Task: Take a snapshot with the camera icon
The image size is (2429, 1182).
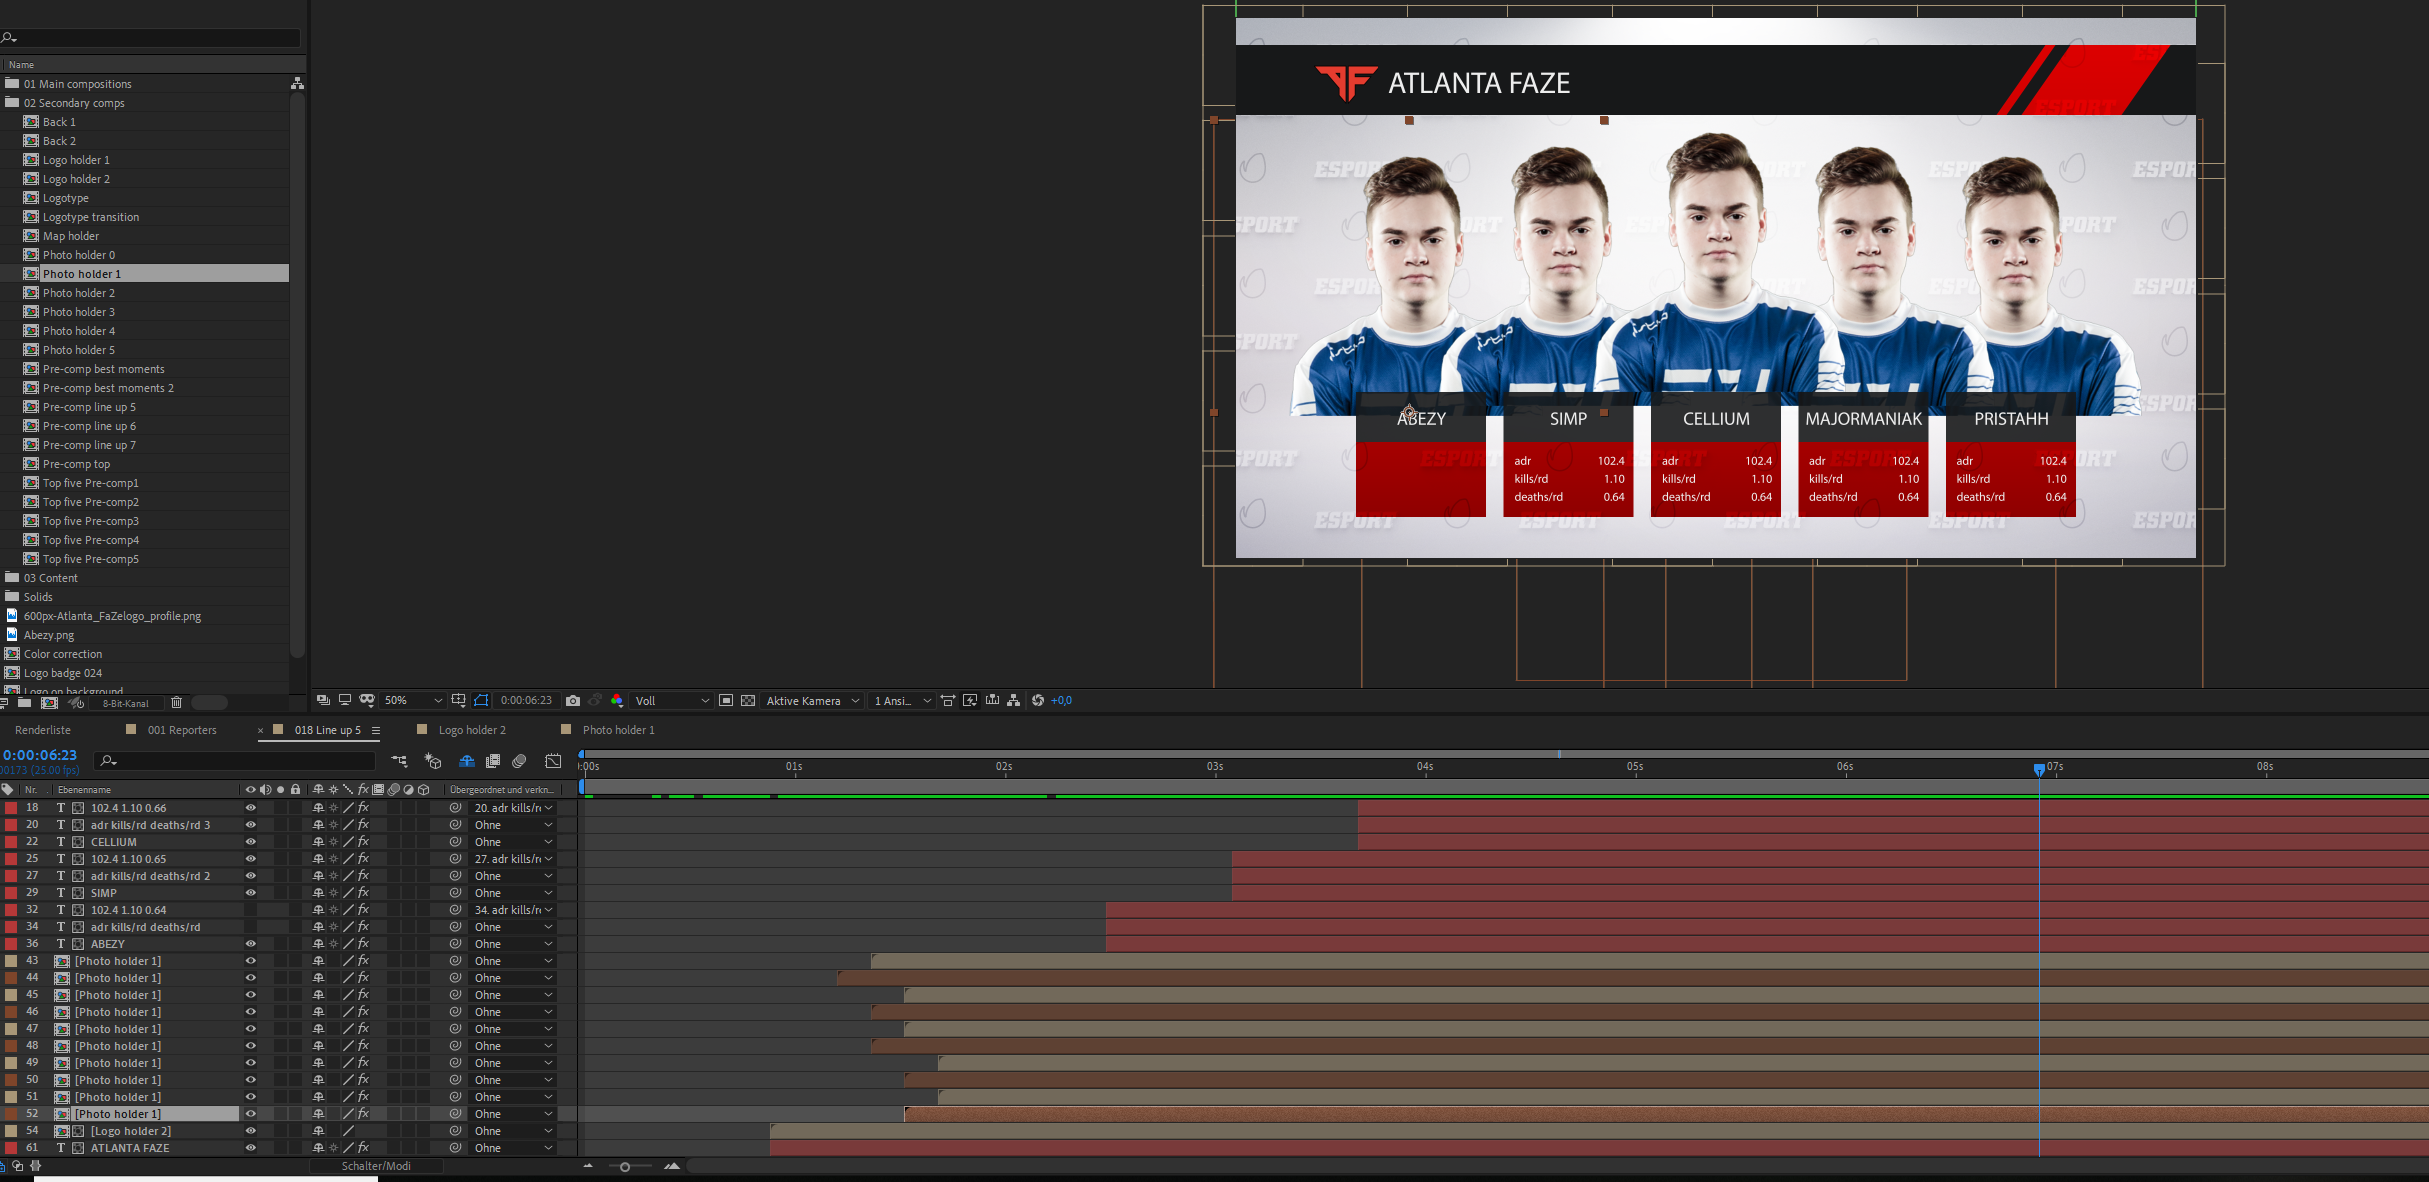Action: [x=573, y=701]
